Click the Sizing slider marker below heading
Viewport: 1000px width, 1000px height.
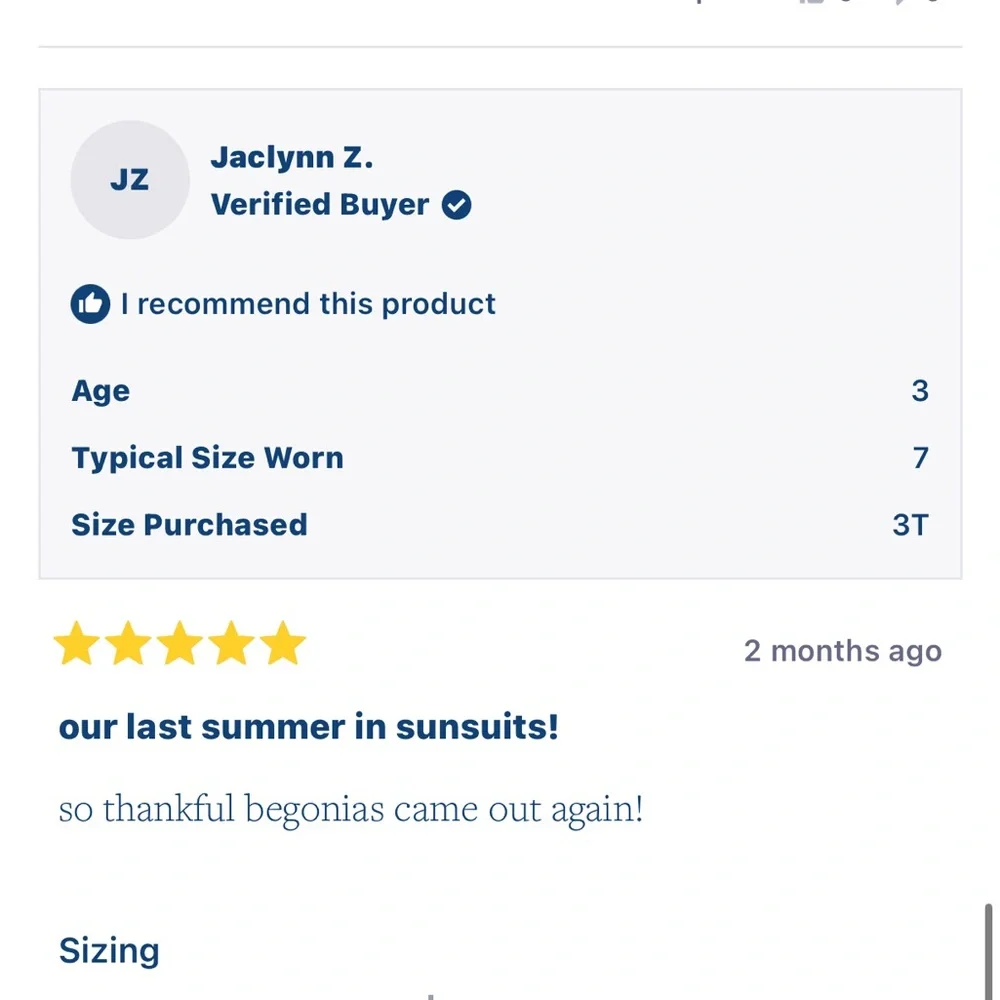pyautogui.click(x=431, y=996)
